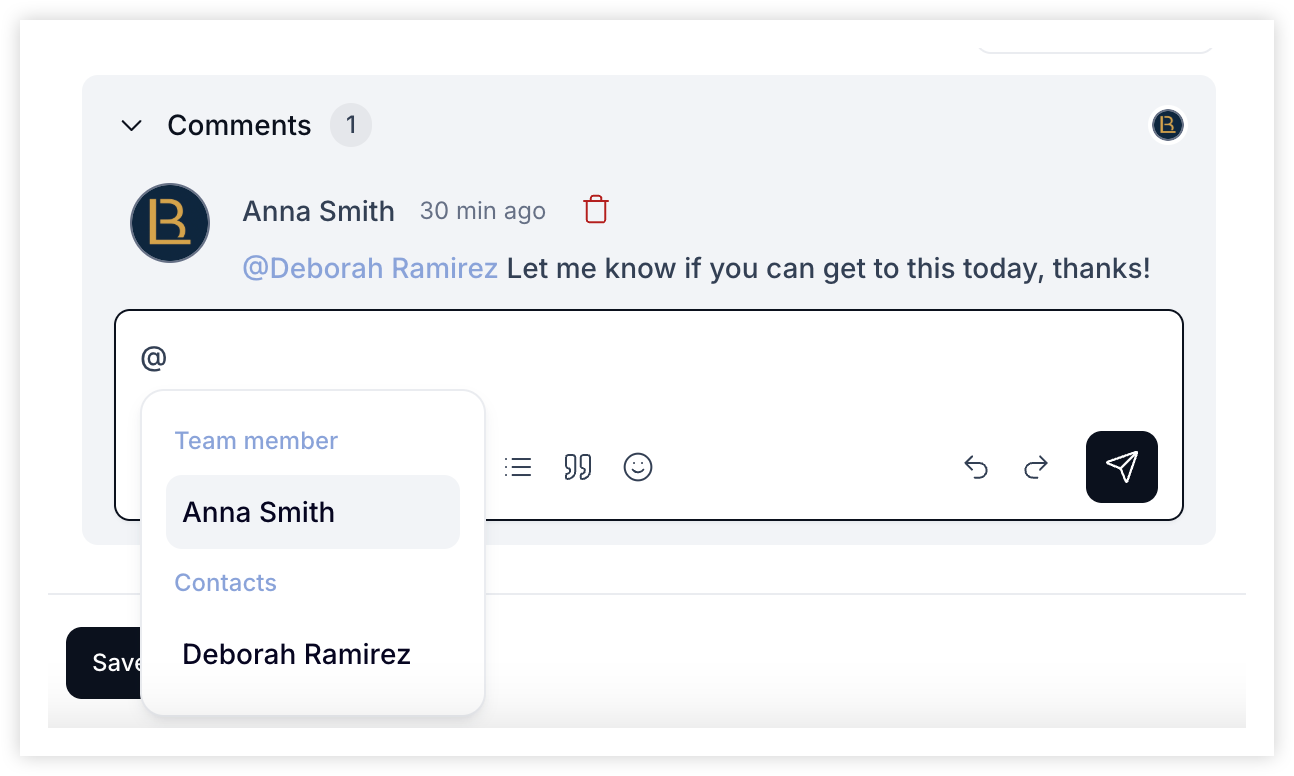Screen dimensions: 1294x776
Task: Delete Anna Smith's comment with trash icon
Action: [x=596, y=210]
